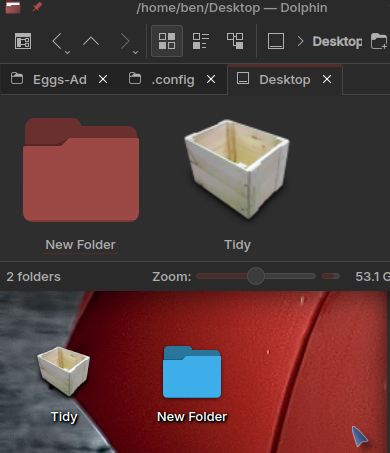Switch to Details tree view mode
Viewport: 390px width, 453px height.
[235, 41]
